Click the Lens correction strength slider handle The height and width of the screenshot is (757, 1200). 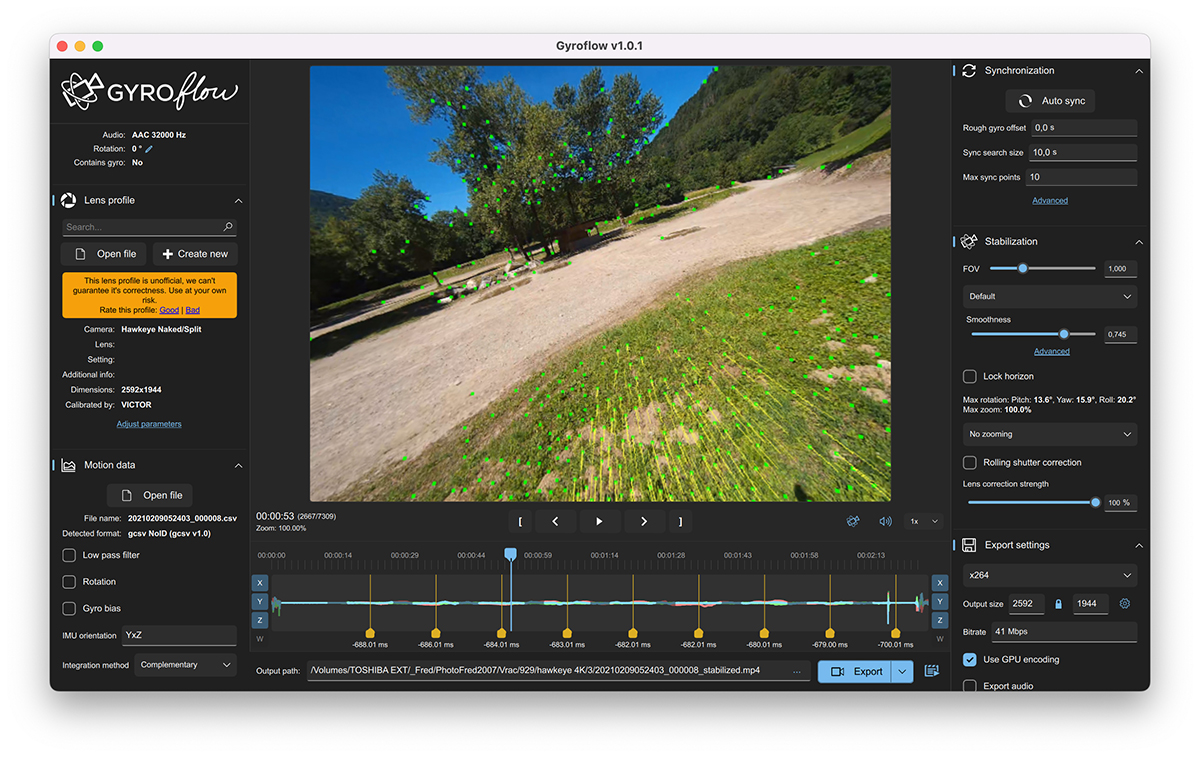click(x=1095, y=502)
